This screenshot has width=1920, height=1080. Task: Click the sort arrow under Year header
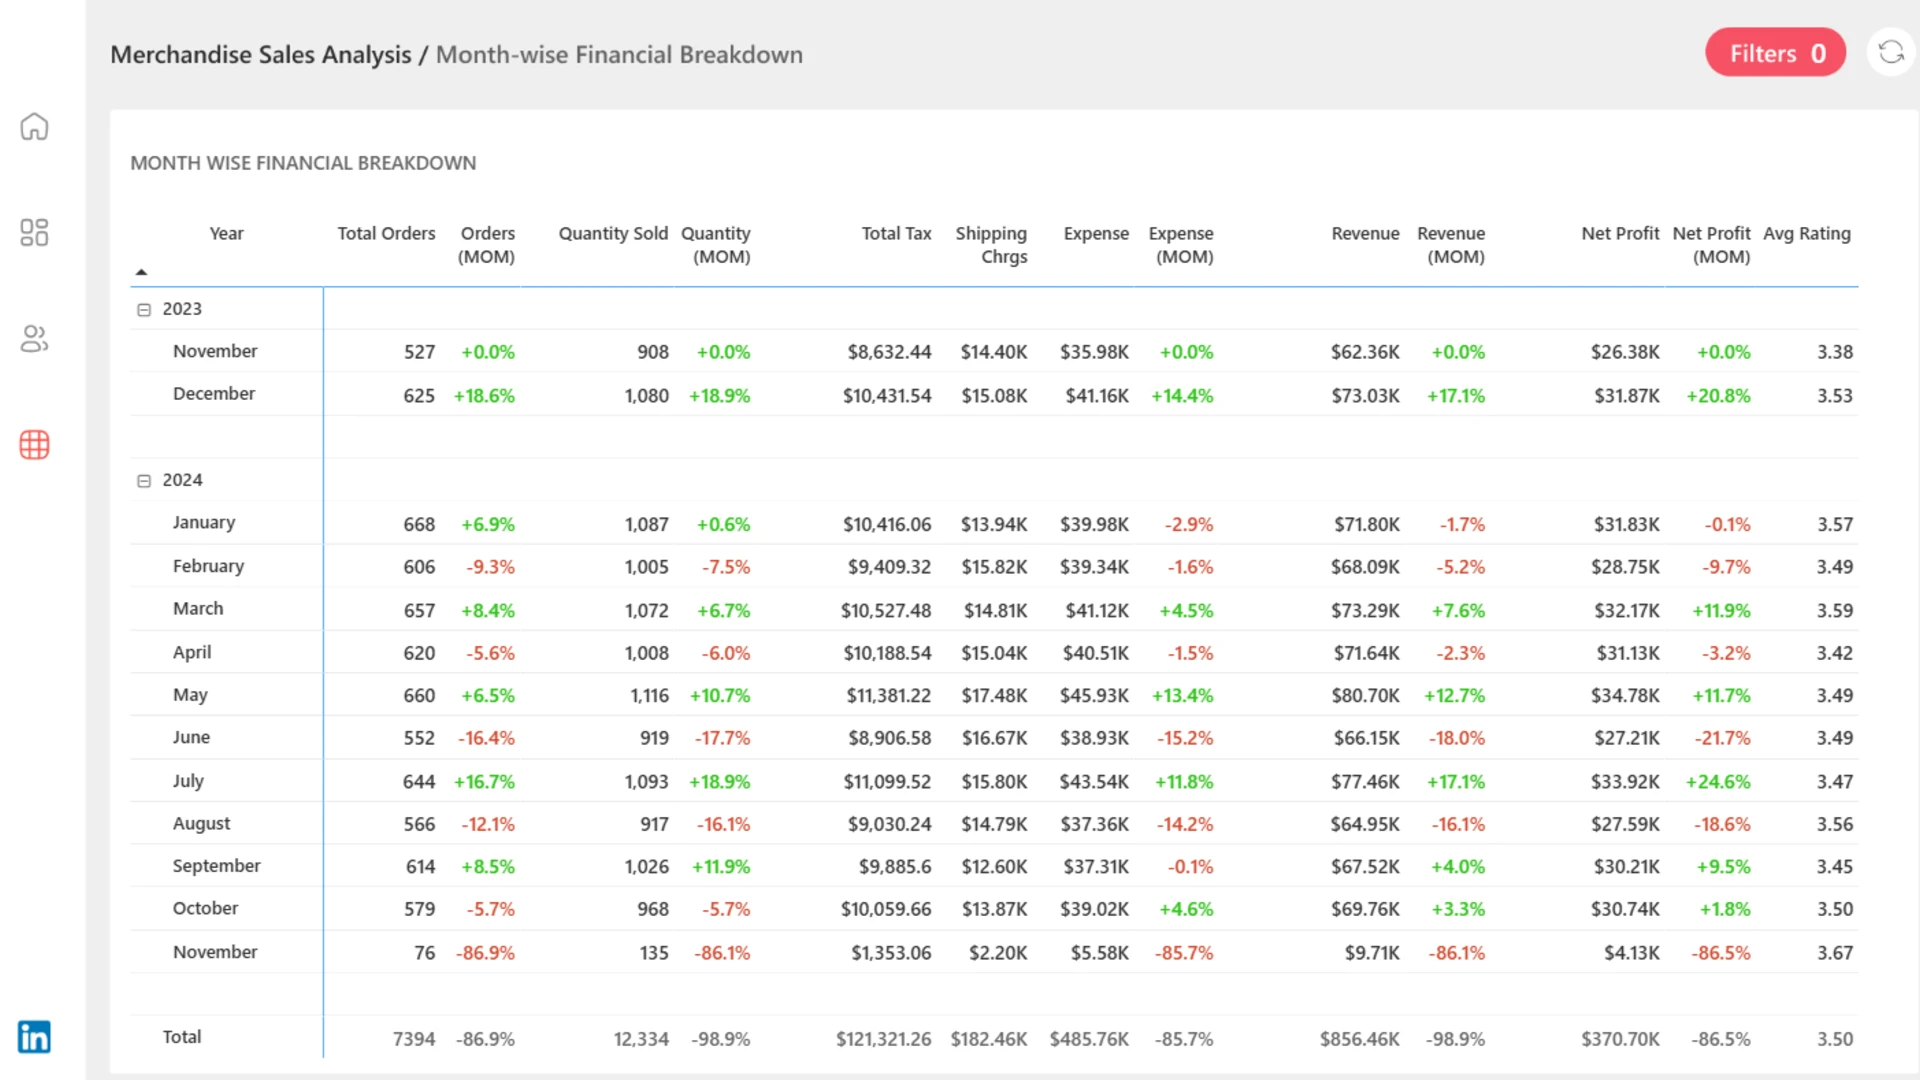[x=141, y=272]
